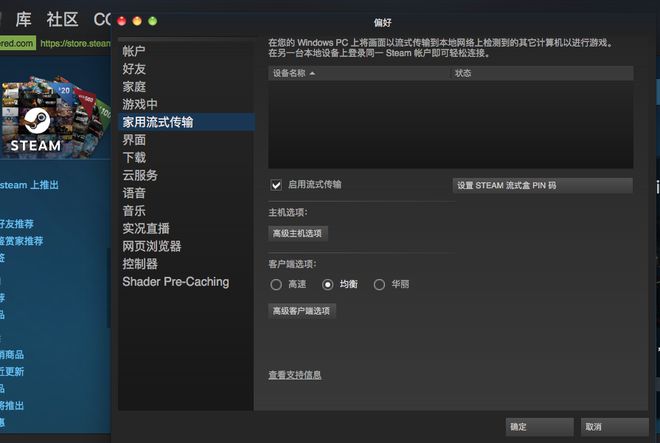Select the 均衡 radio option
660x443 pixels.
click(328, 285)
